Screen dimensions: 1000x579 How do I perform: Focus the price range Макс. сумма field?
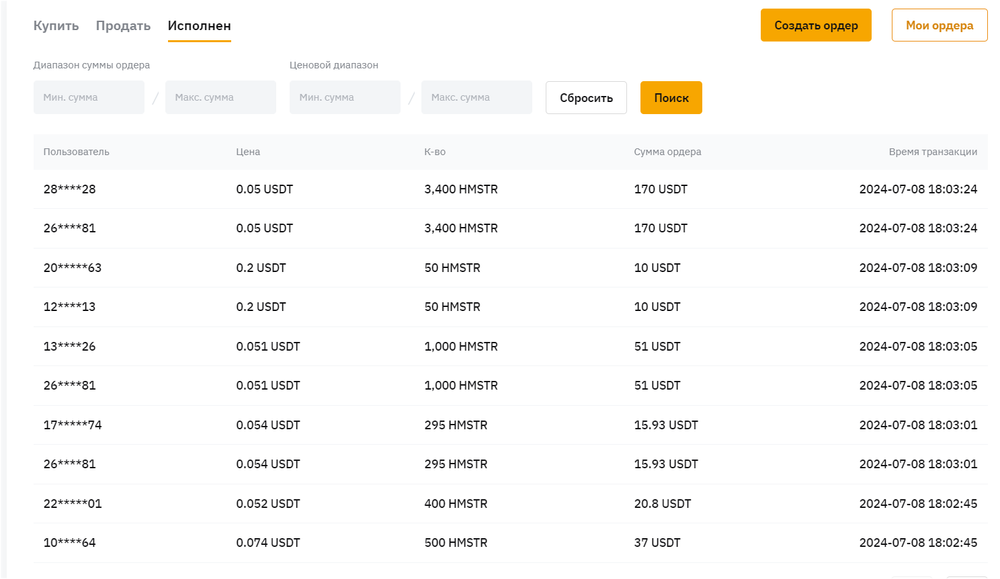point(477,98)
